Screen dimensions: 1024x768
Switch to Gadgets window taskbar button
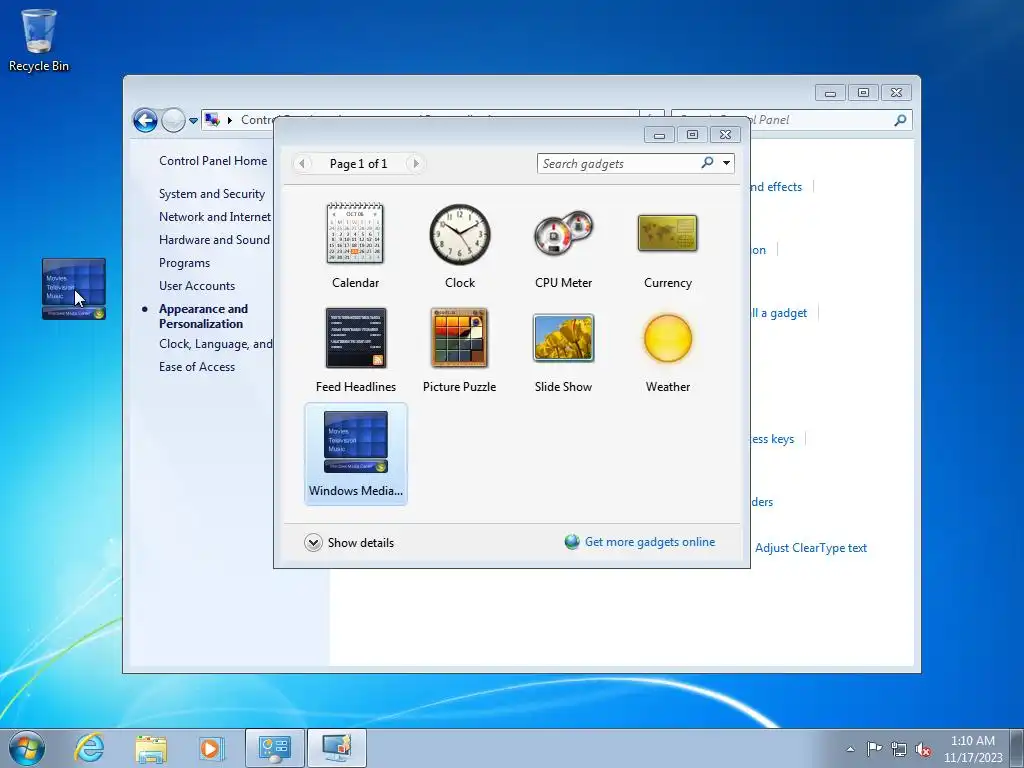pyautogui.click(x=336, y=748)
